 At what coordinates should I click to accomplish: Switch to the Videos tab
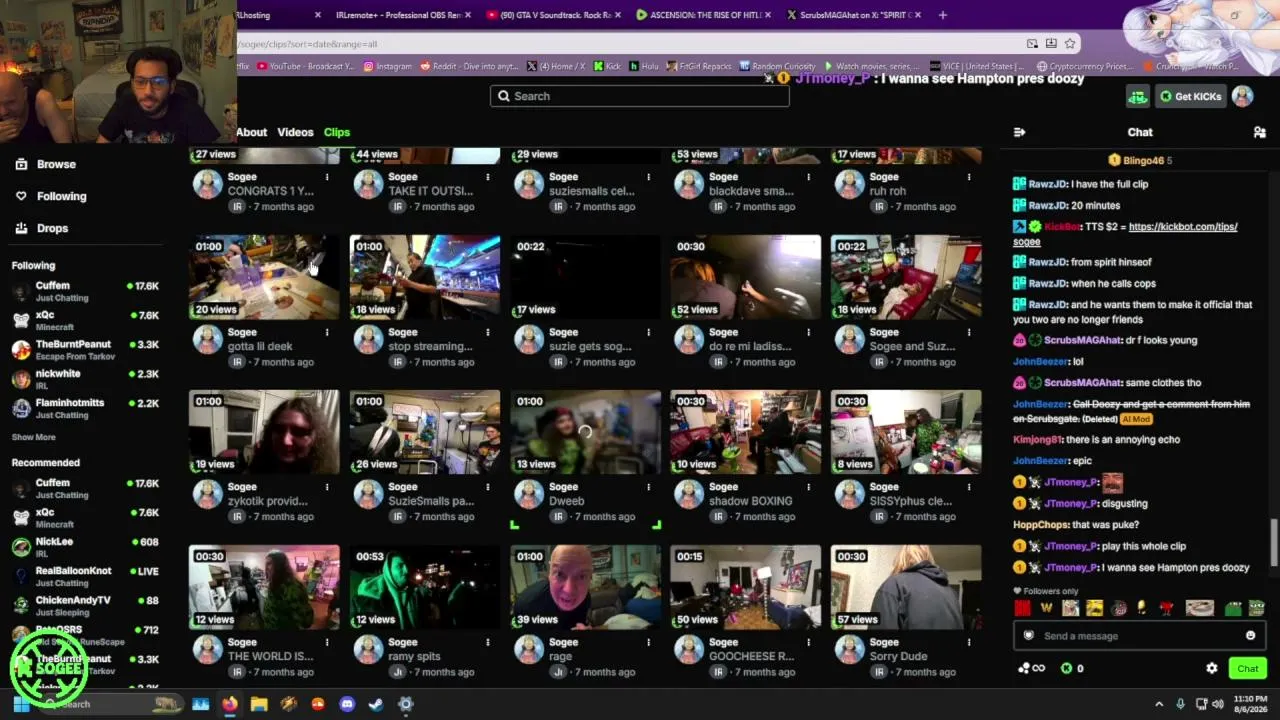pyautogui.click(x=295, y=132)
